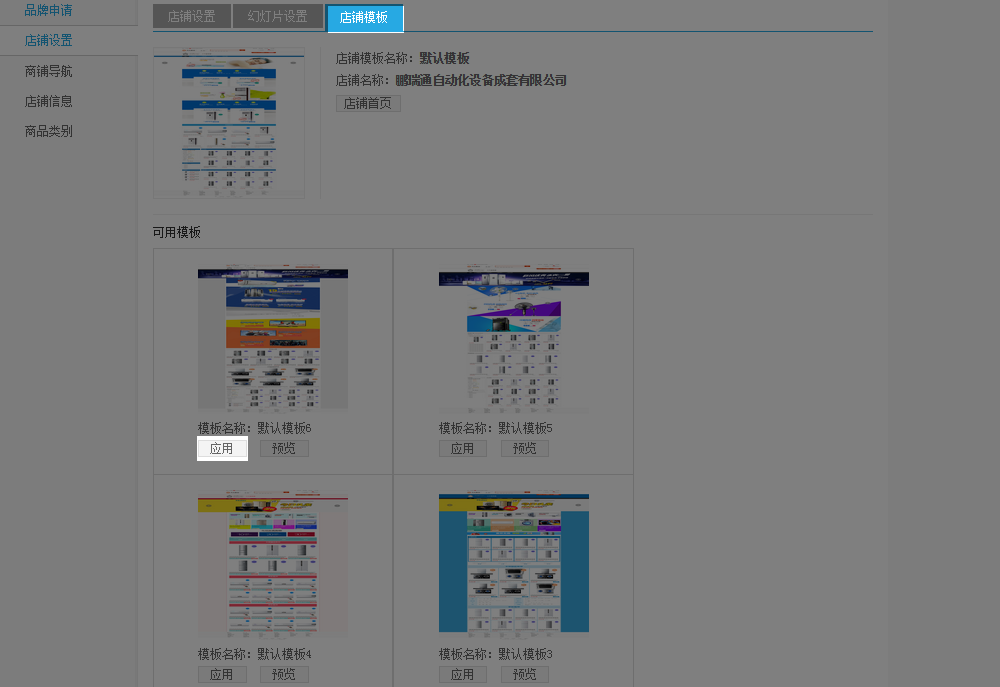Go to 商铺导航 in the sidebar
This screenshot has width=1000, height=687.
[x=48, y=72]
